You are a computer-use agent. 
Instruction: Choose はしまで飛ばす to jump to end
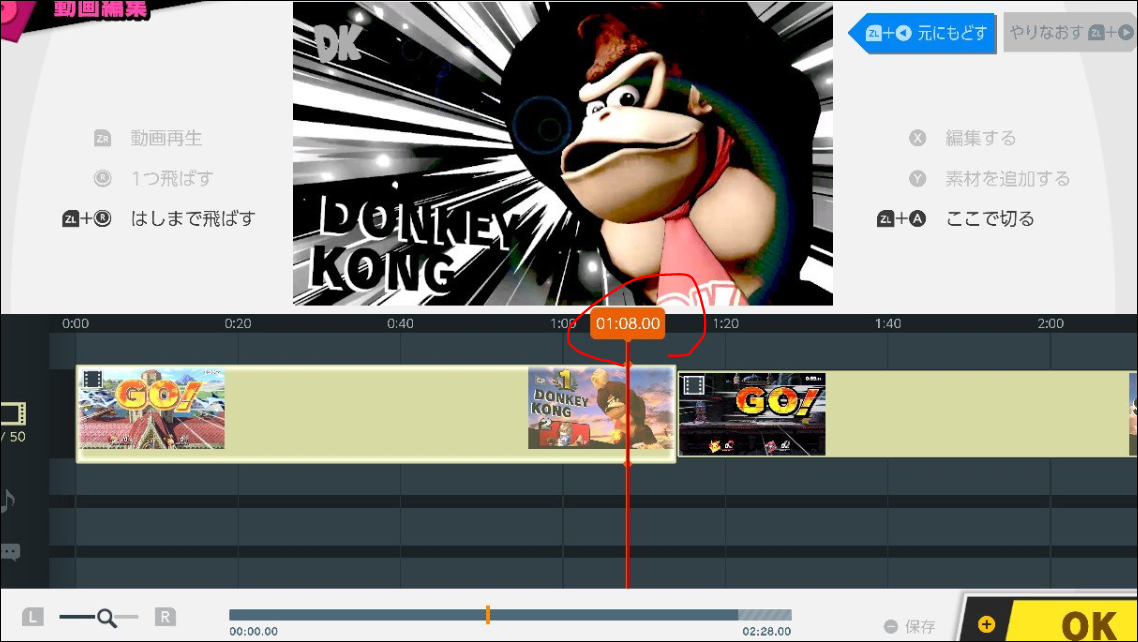(193, 218)
